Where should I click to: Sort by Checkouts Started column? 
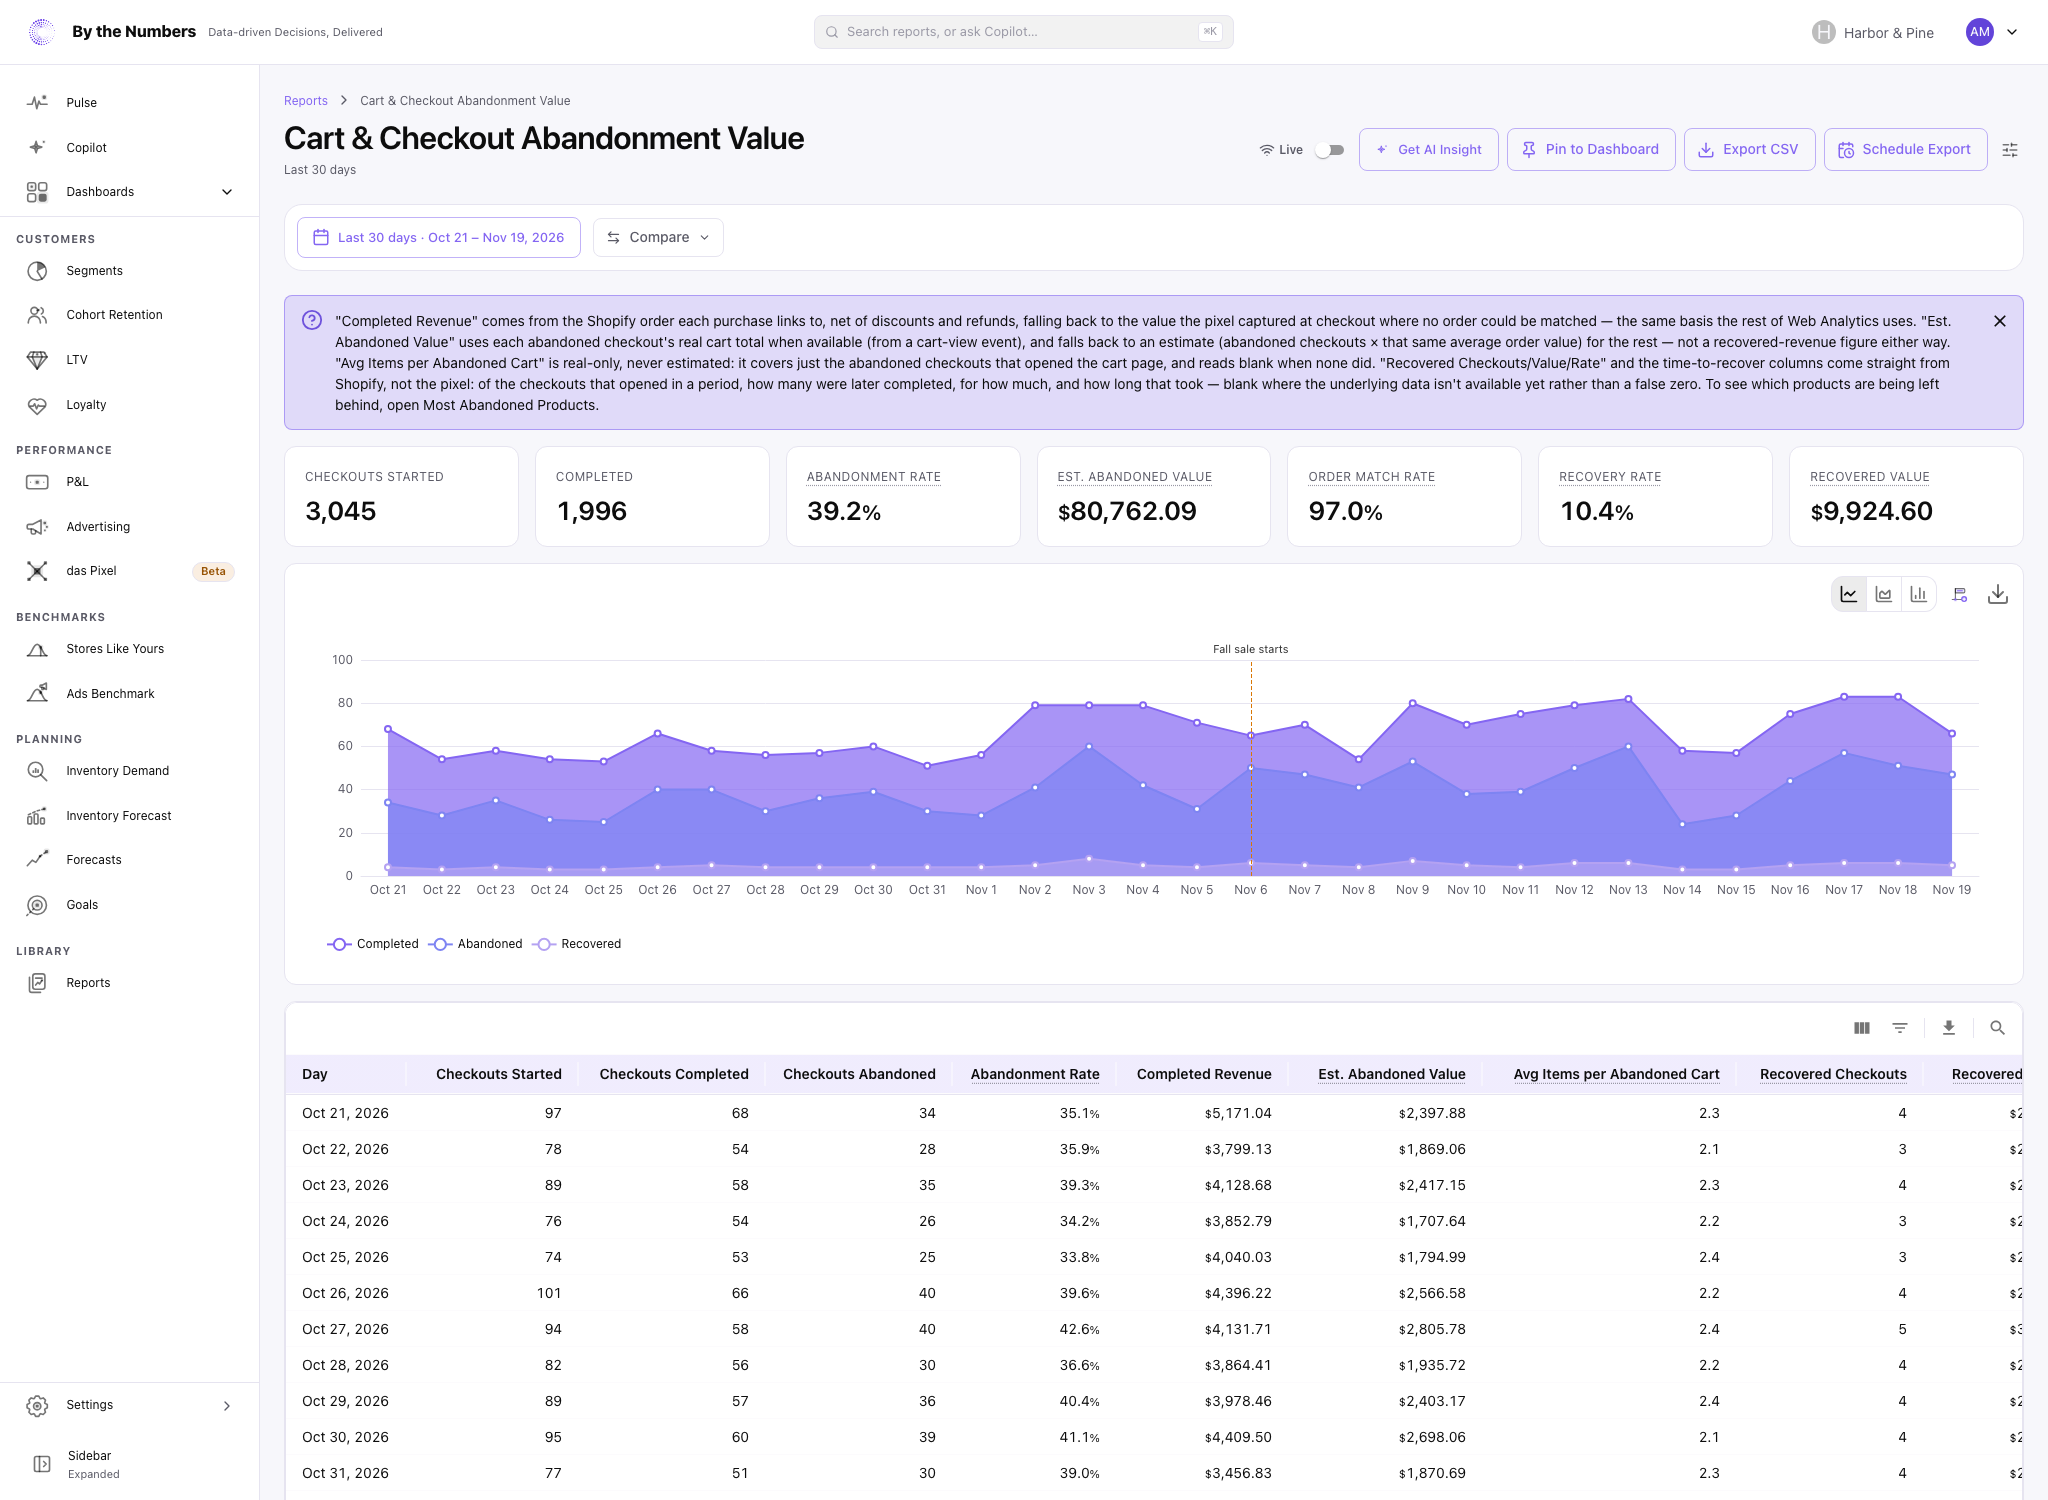click(499, 1074)
